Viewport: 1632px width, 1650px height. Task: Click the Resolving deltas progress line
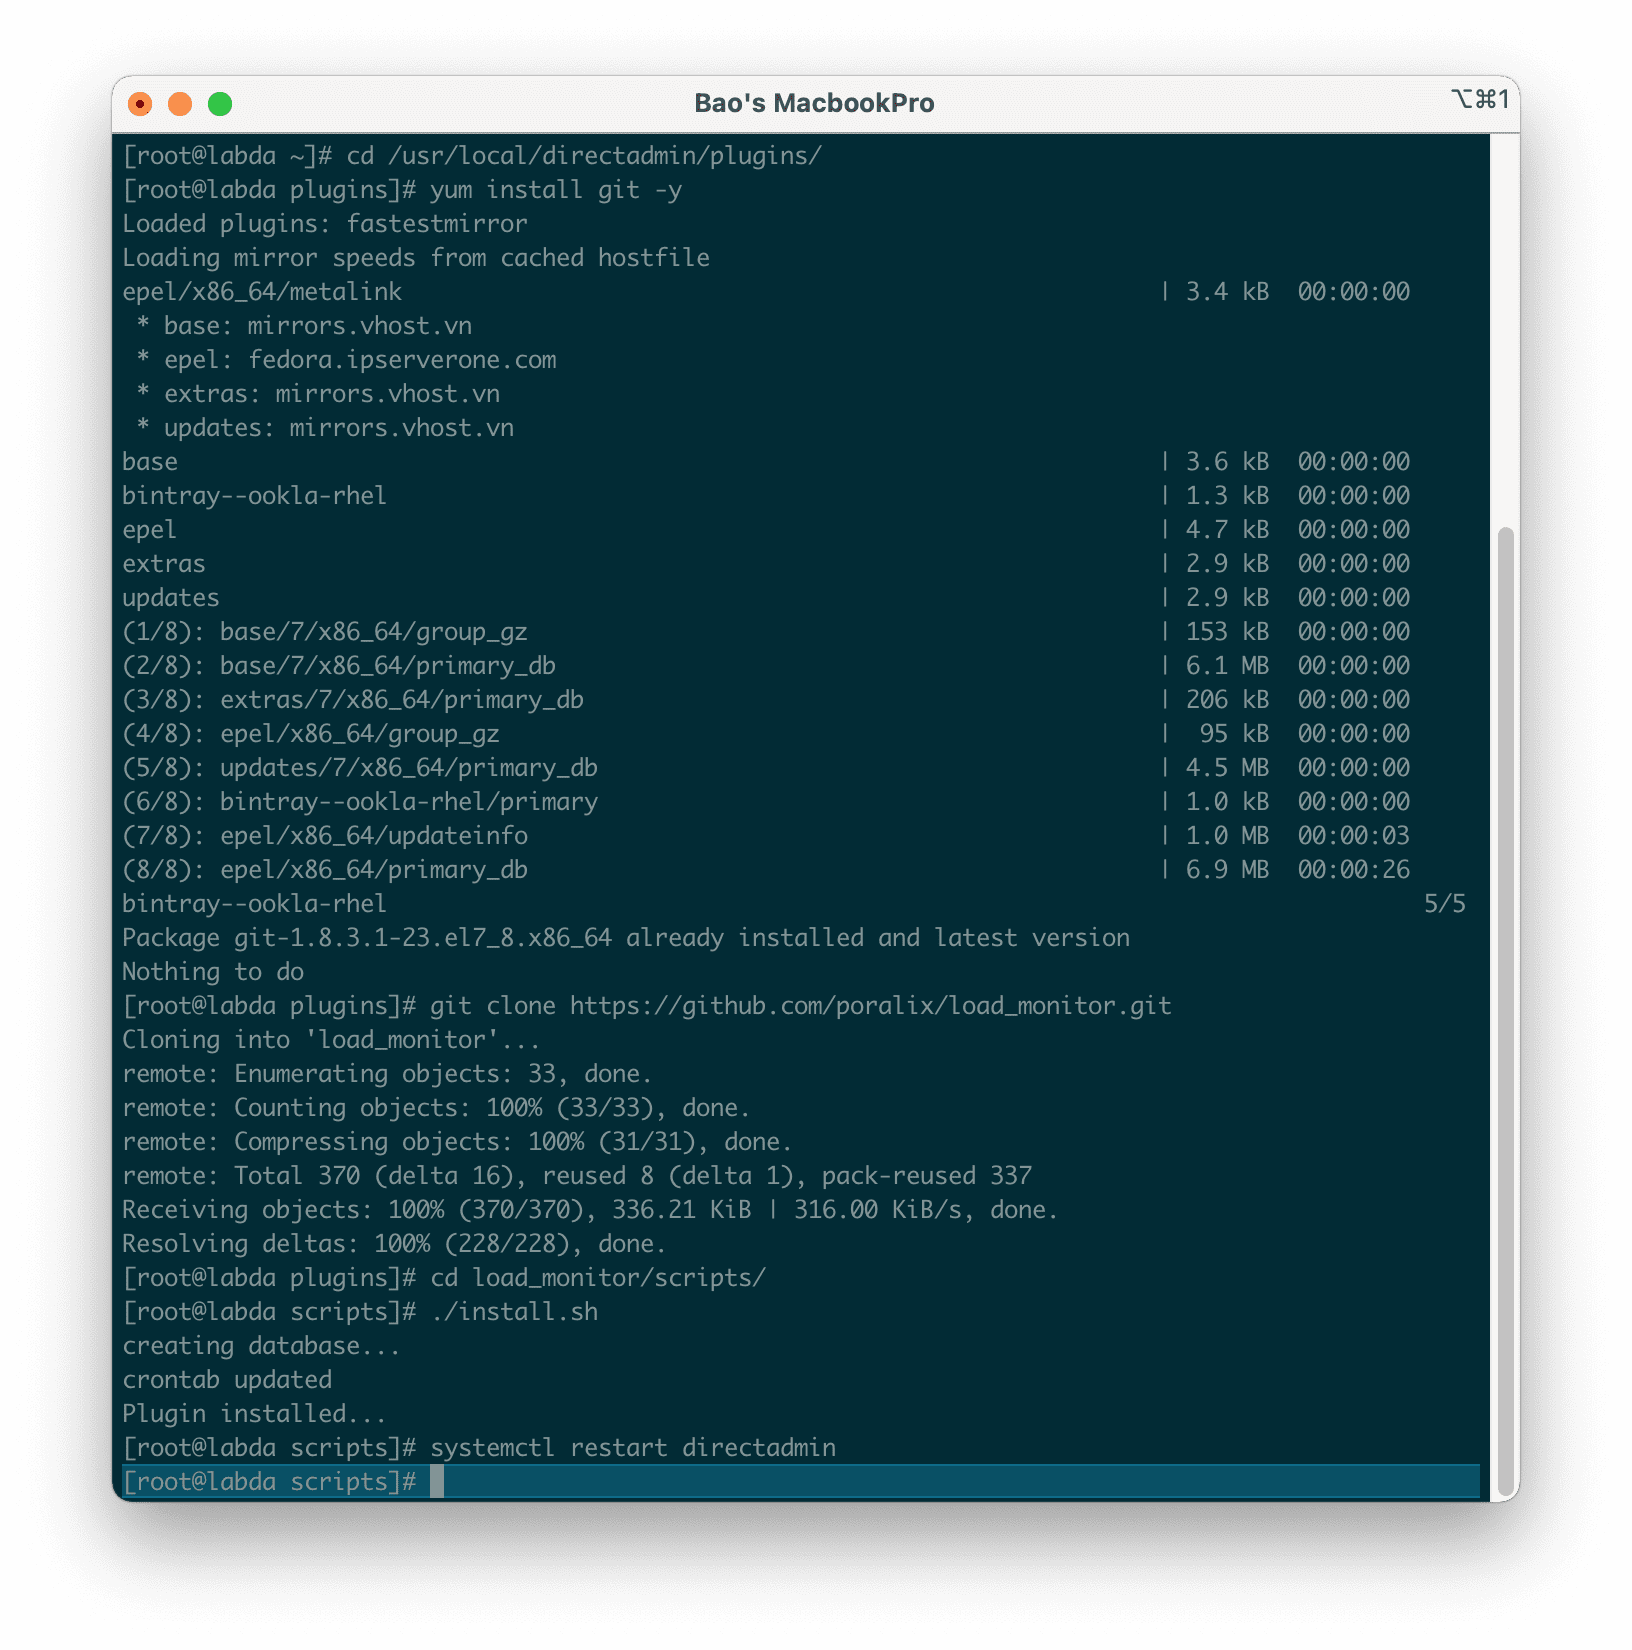[x=394, y=1243]
